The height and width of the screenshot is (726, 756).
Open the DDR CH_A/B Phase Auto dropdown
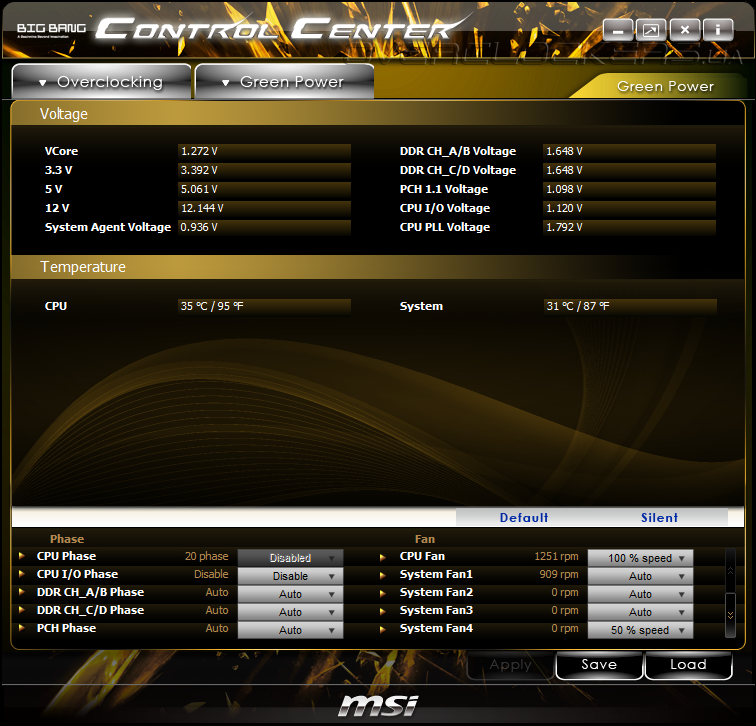pos(290,594)
